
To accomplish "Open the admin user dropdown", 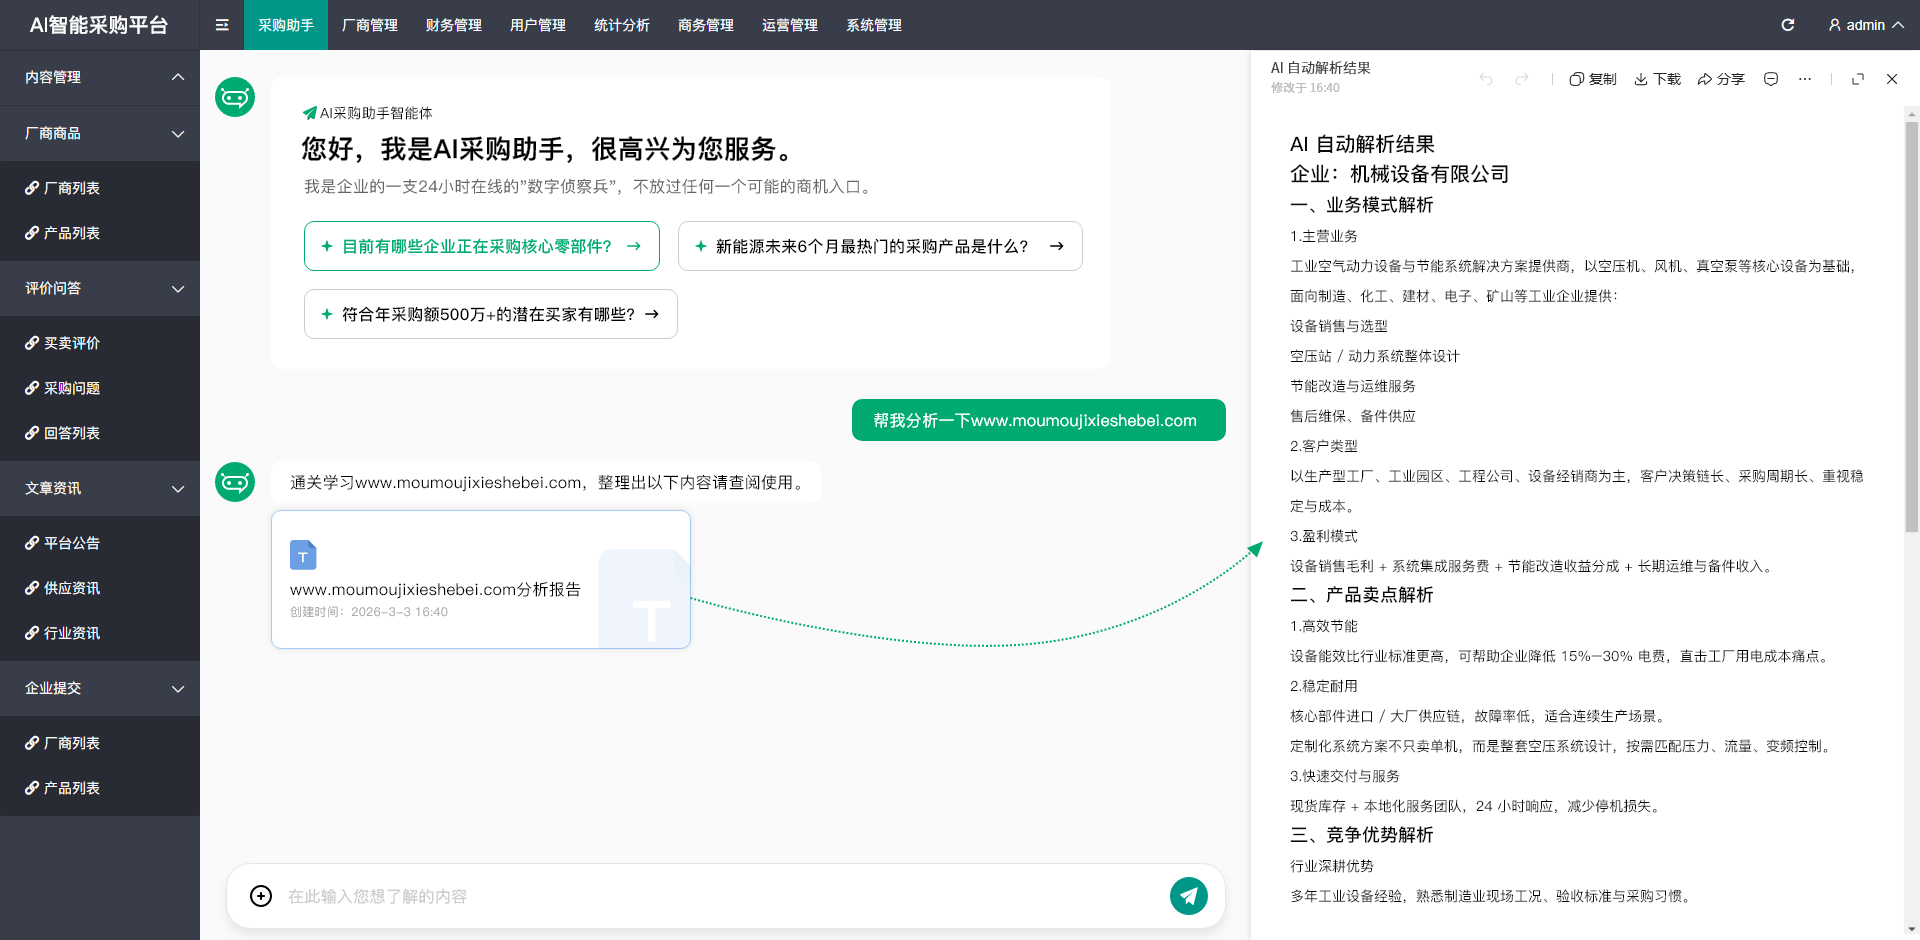I will pyautogui.click(x=1865, y=25).
